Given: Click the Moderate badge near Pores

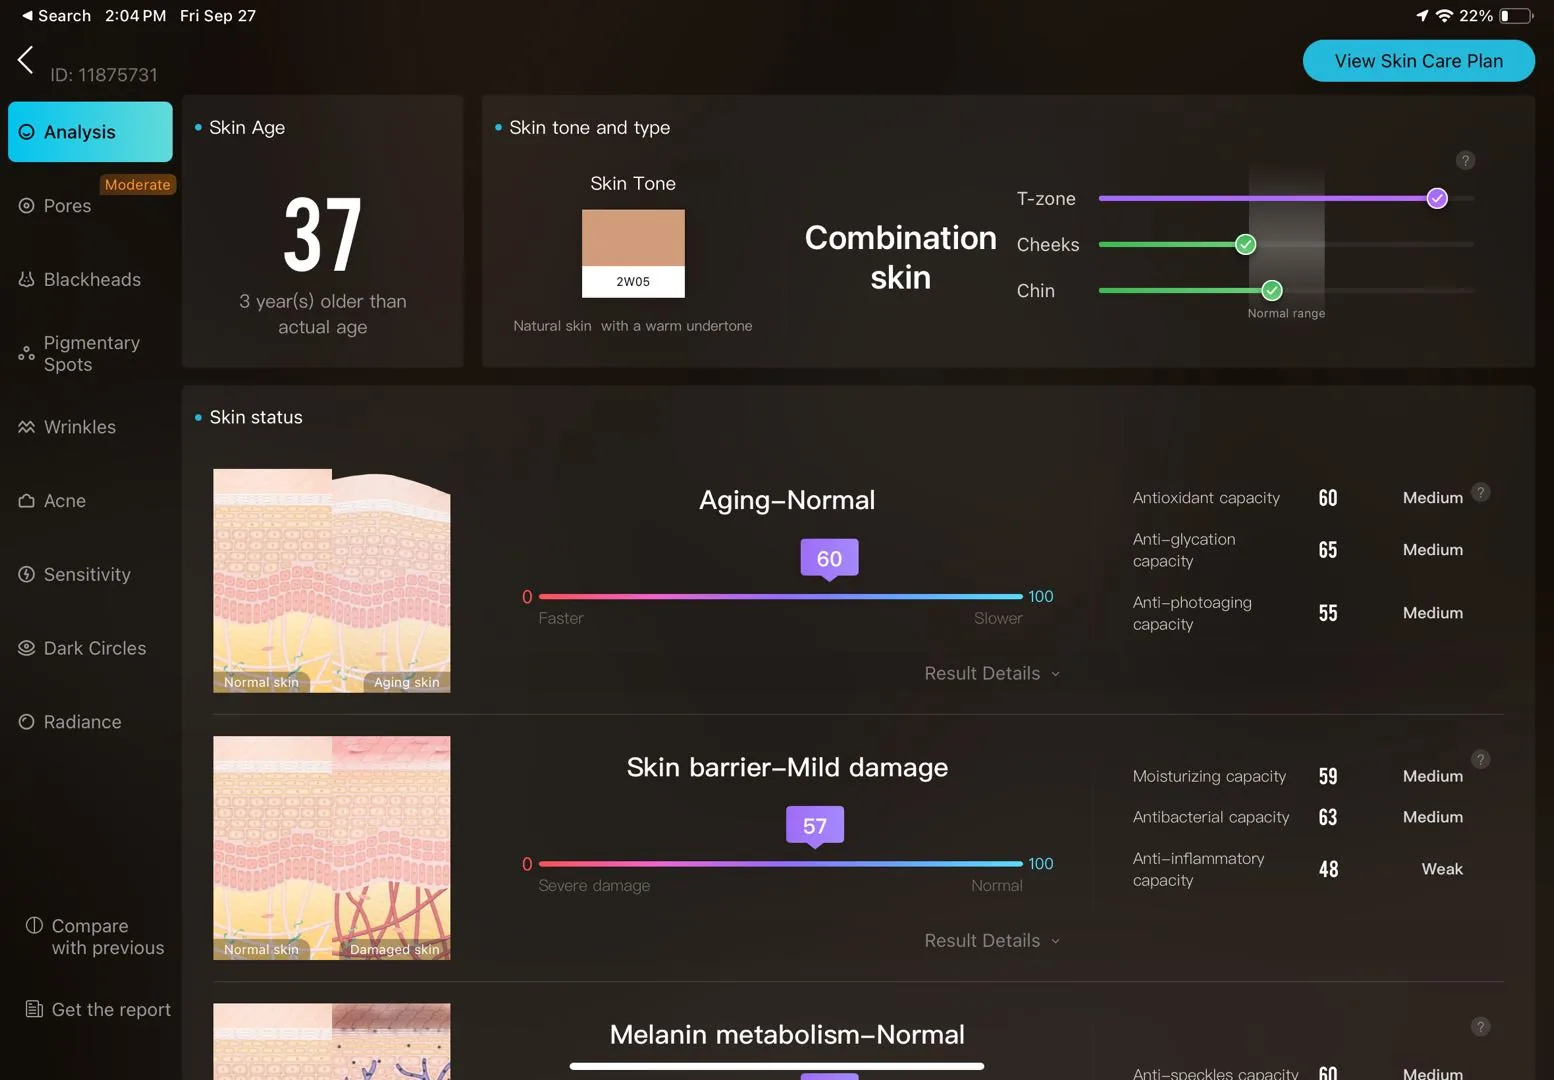Looking at the screenshot, I should 138,185.
